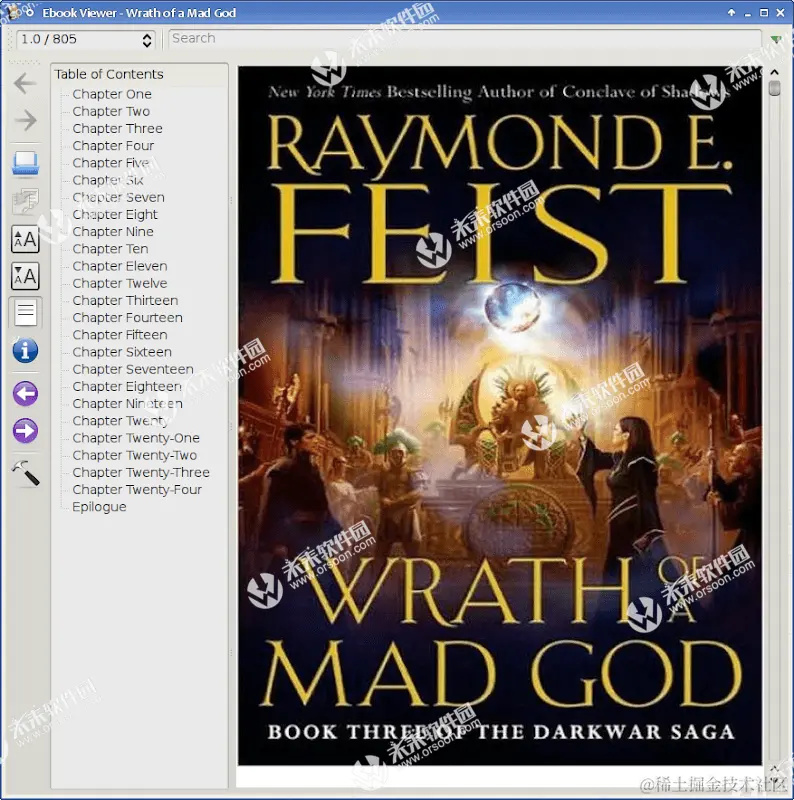Click the vertical scrollbar up arrow
The image size is (794, 800).
click(774, 72)
